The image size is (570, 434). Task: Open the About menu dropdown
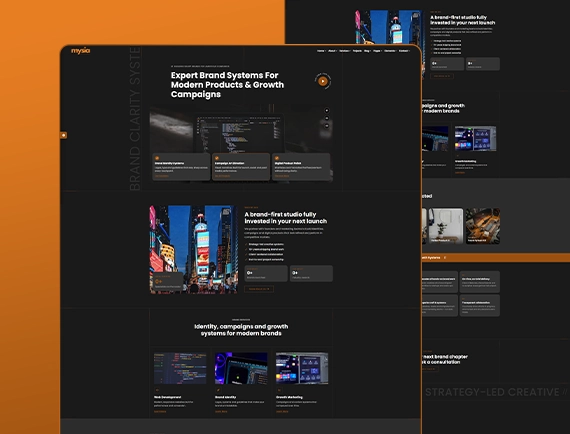[333, 51]
